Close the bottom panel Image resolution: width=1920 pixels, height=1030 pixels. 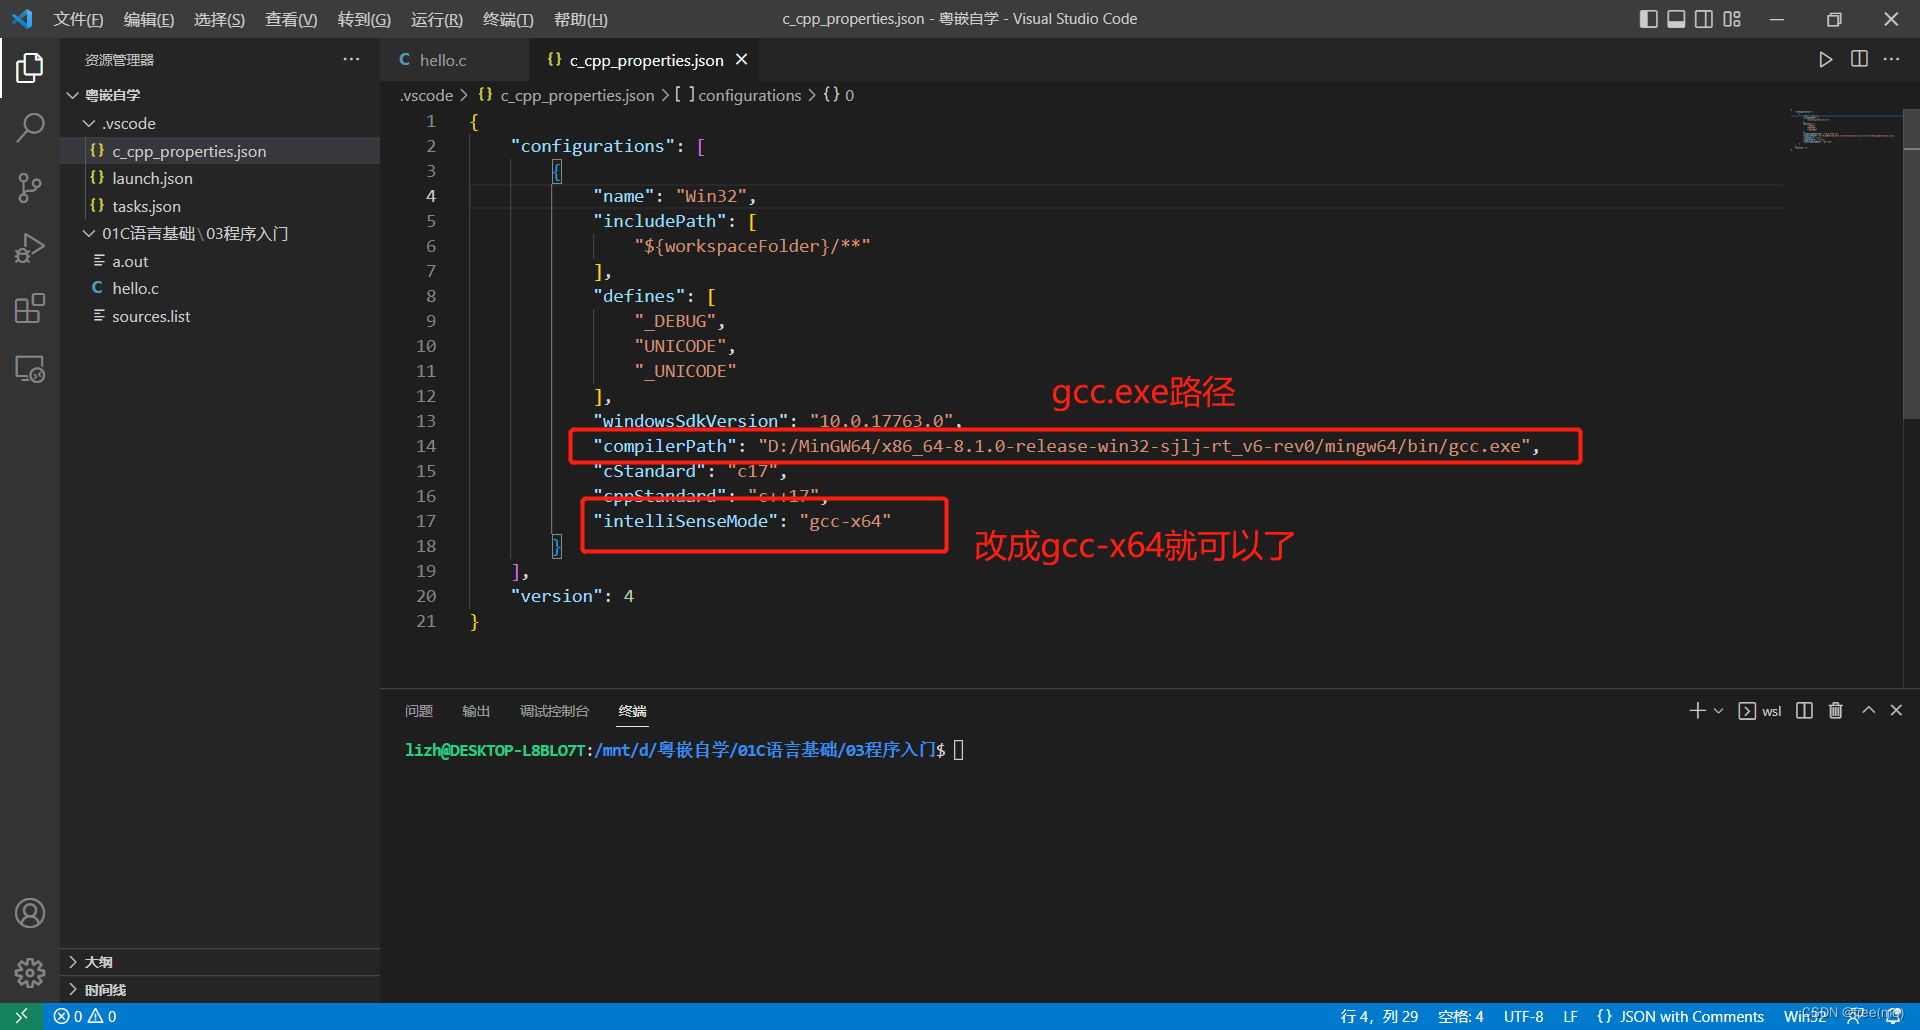coord(1896,710)
